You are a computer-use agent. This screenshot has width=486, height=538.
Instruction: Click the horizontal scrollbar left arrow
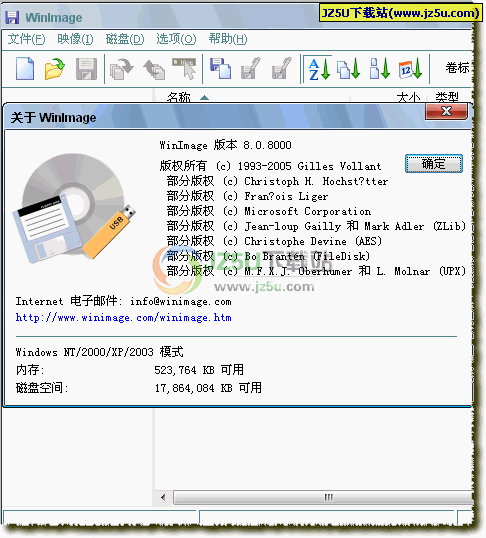pyautogui.click(x=163, y=497)
